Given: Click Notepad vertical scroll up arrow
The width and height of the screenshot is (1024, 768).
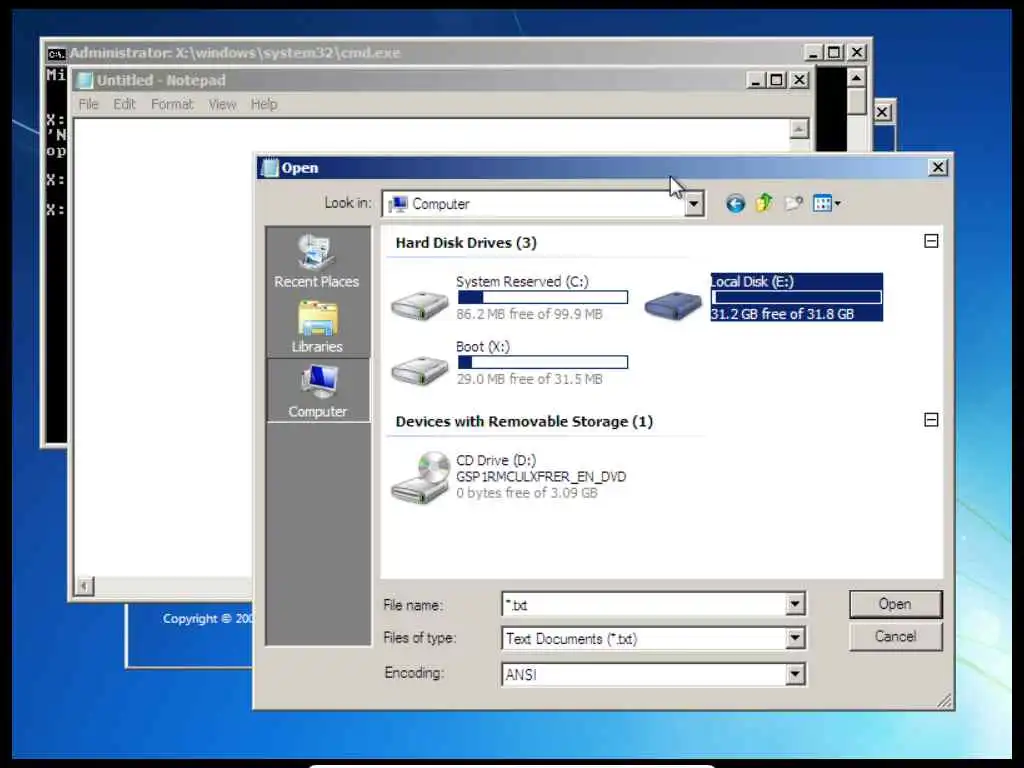Looking at the screenshot, I should pyautogui.click(x=799, y=129).
